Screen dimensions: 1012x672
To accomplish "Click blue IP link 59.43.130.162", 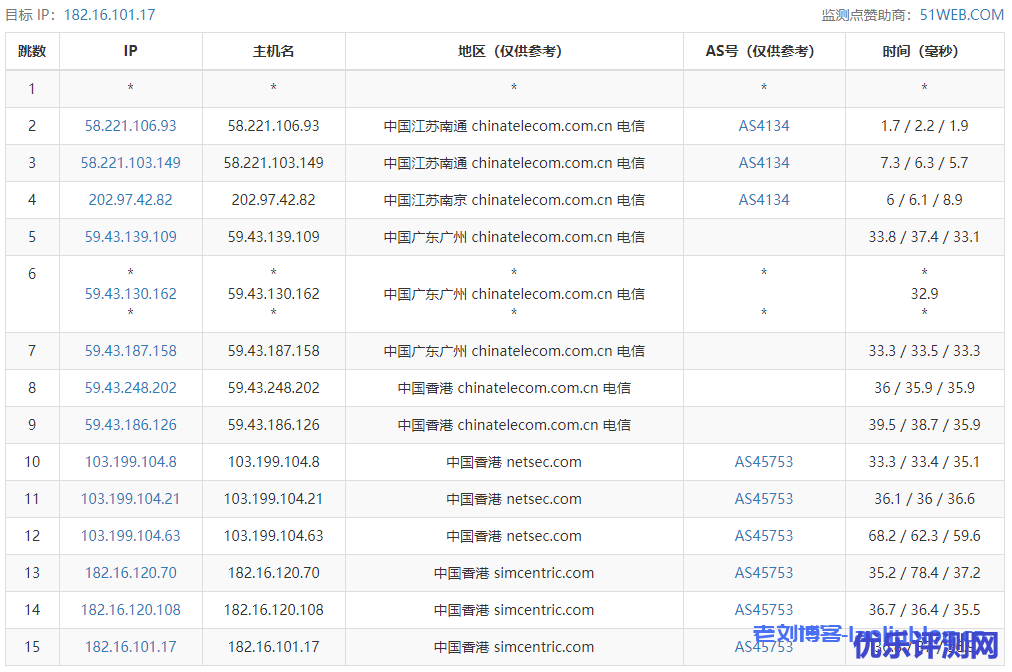I will point(131,294).
